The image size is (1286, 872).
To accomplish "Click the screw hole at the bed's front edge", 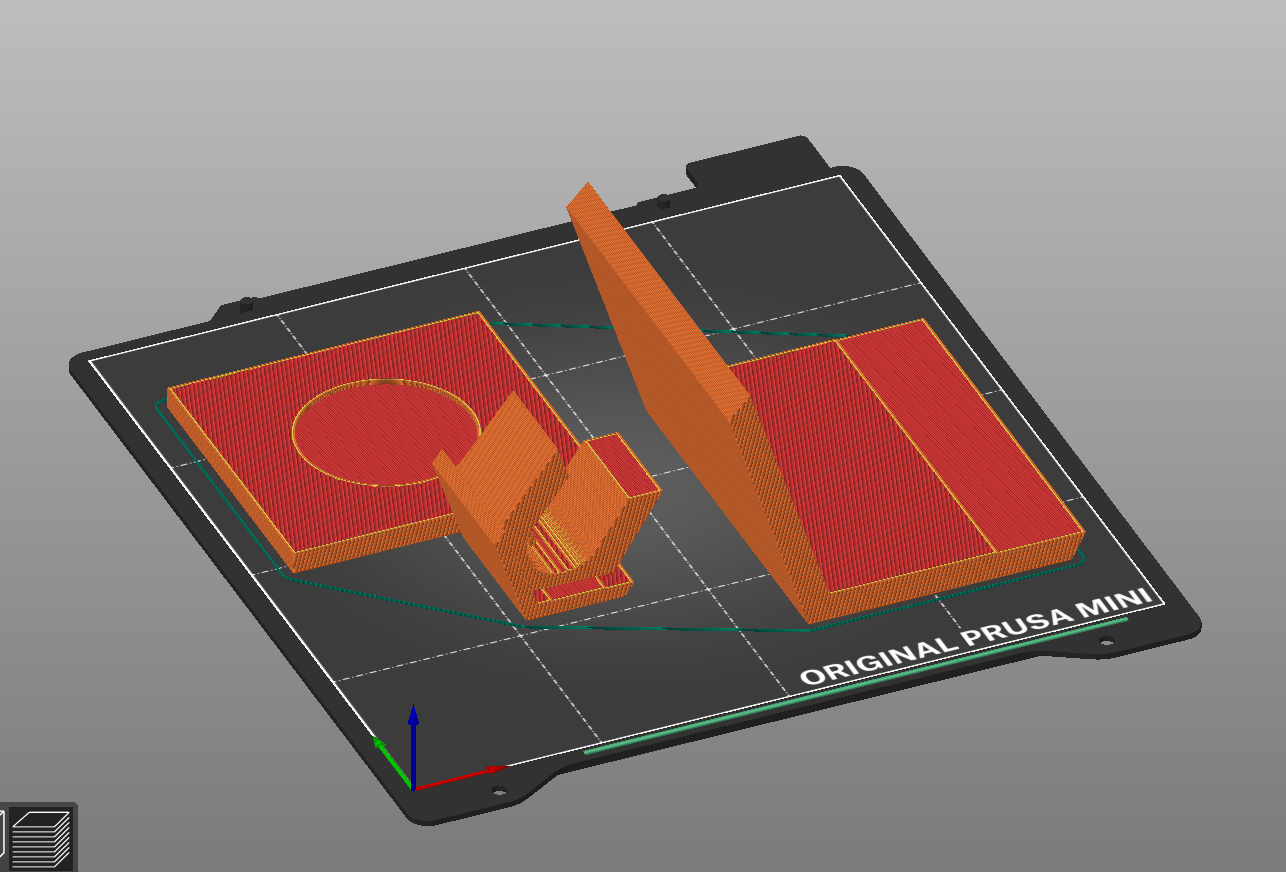I will click(500, 792).
